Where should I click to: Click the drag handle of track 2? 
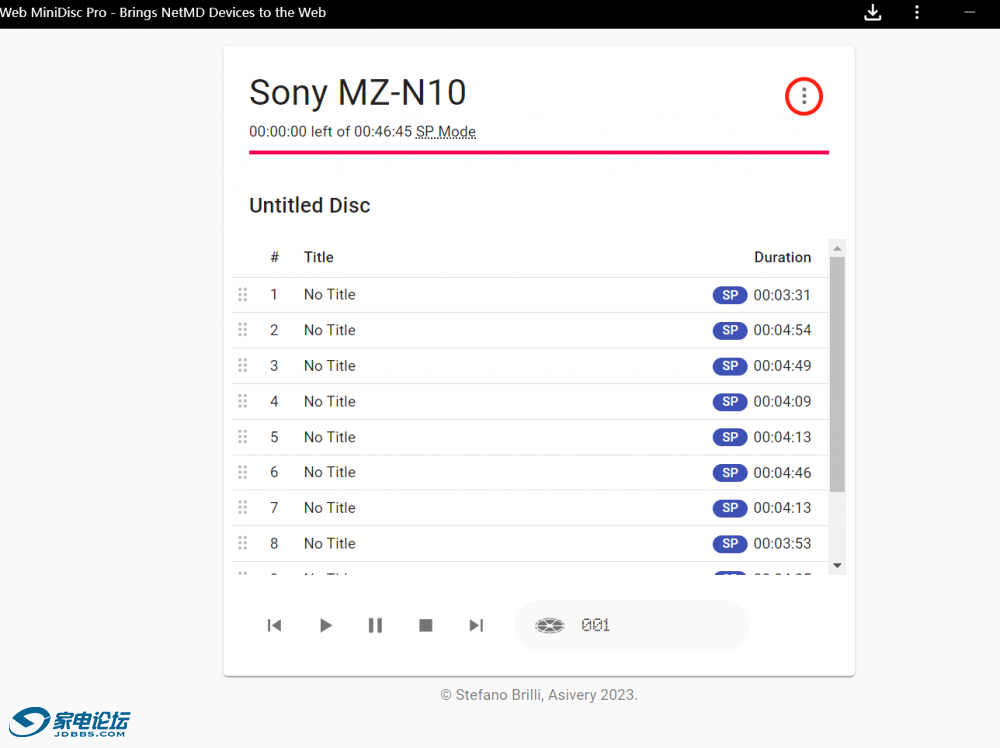click(243, 330)
